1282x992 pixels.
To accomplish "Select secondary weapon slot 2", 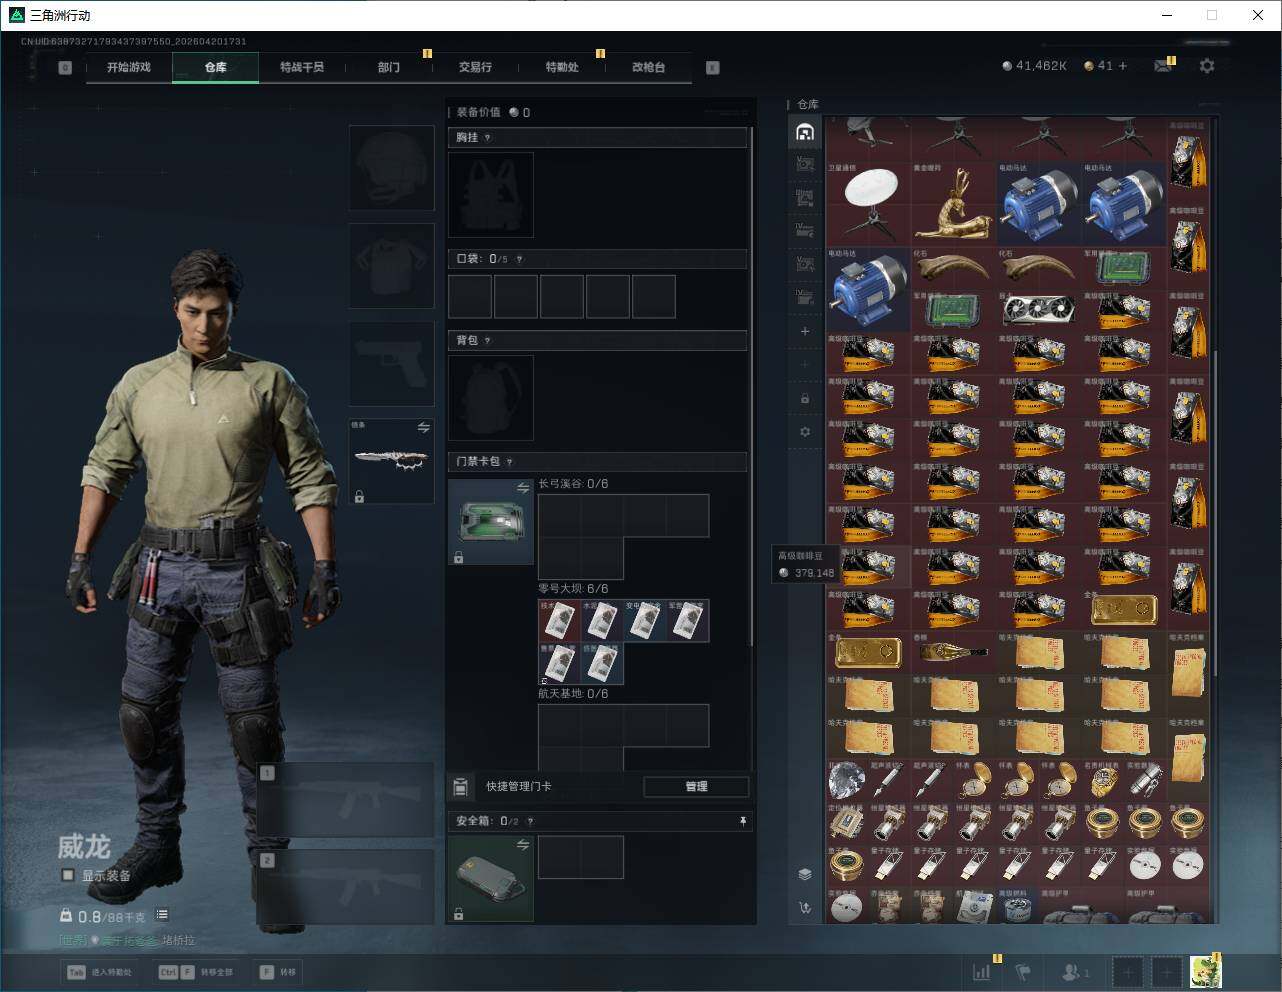I will click(x=346, y=887).
